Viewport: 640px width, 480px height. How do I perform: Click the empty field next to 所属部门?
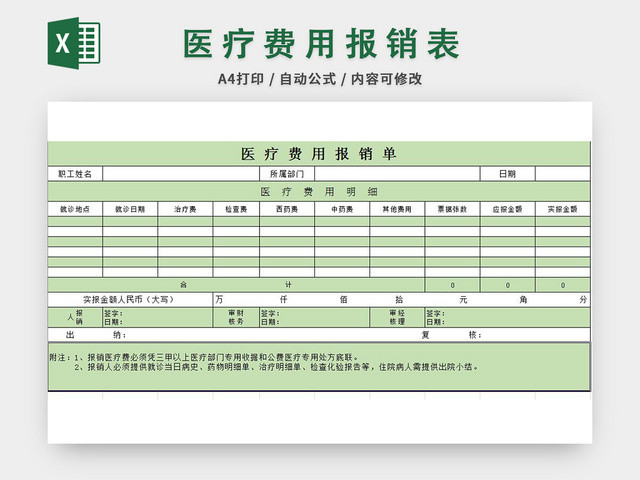[x=397, y=174]
